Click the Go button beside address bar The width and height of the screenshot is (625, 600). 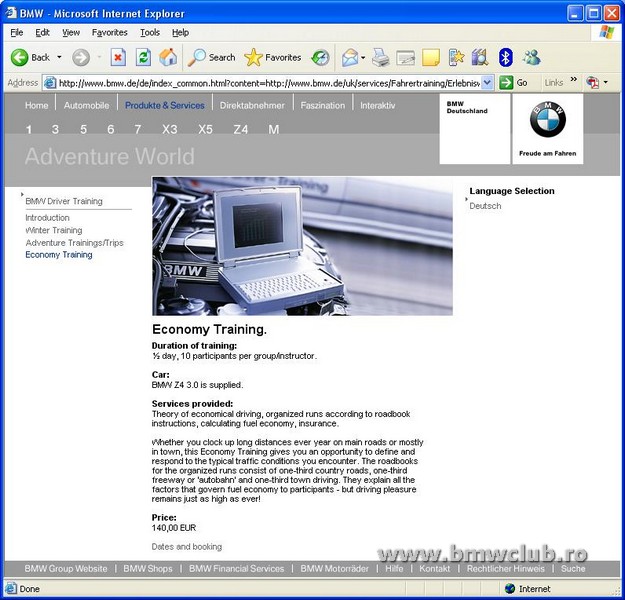coord(514,83)
